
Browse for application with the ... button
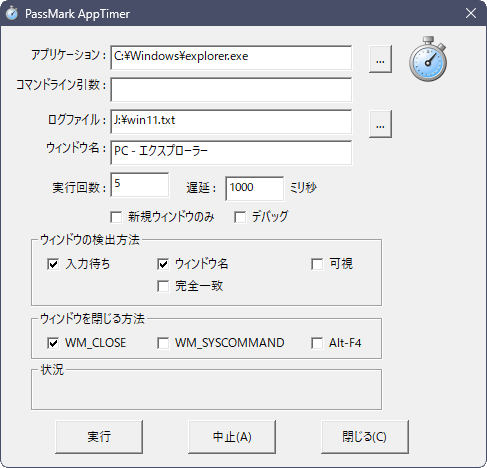(380, 59)
